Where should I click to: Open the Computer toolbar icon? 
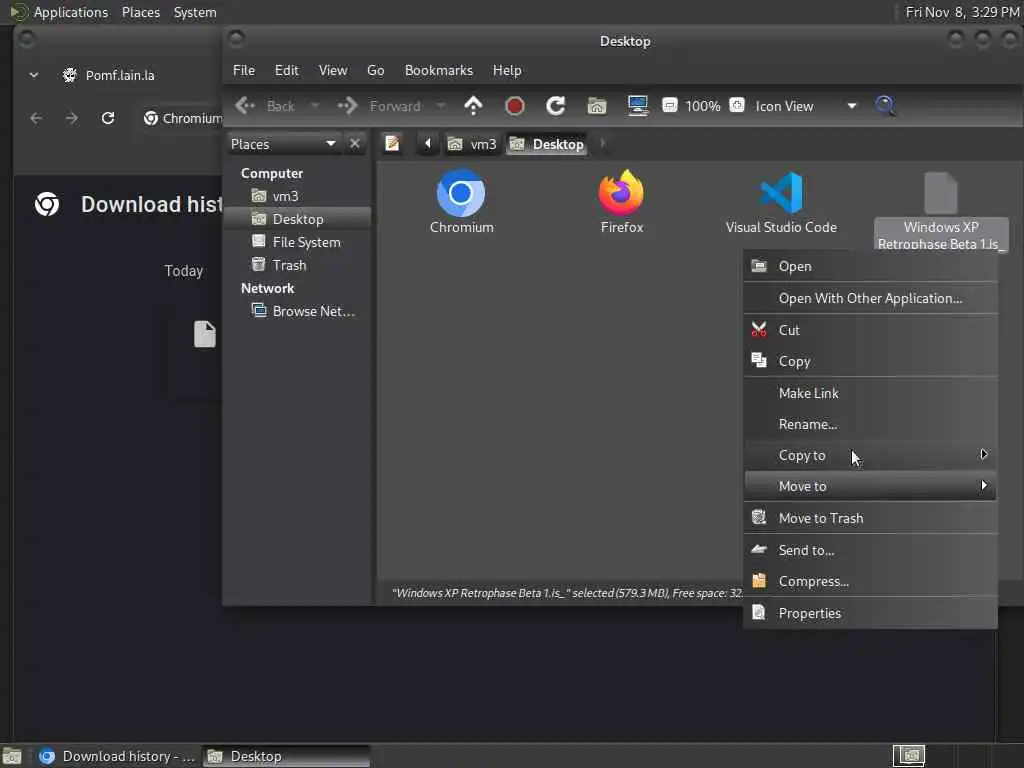tap(637, 106)
